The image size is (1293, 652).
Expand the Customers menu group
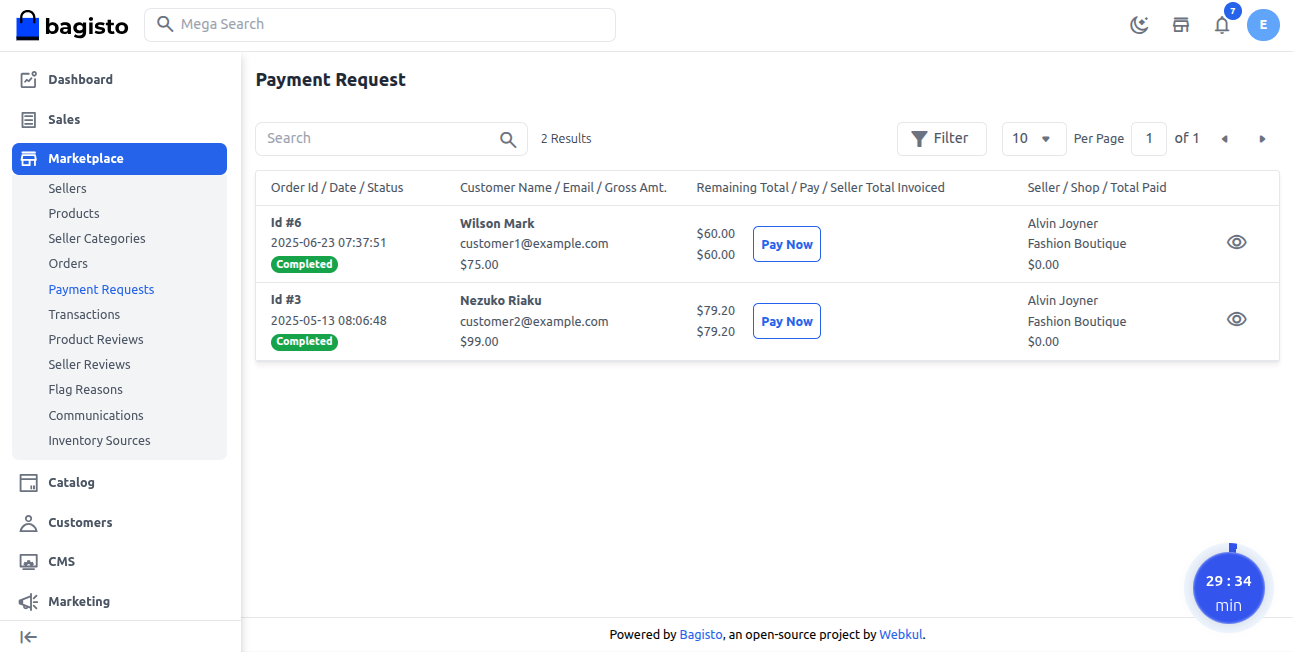[27, 522]
